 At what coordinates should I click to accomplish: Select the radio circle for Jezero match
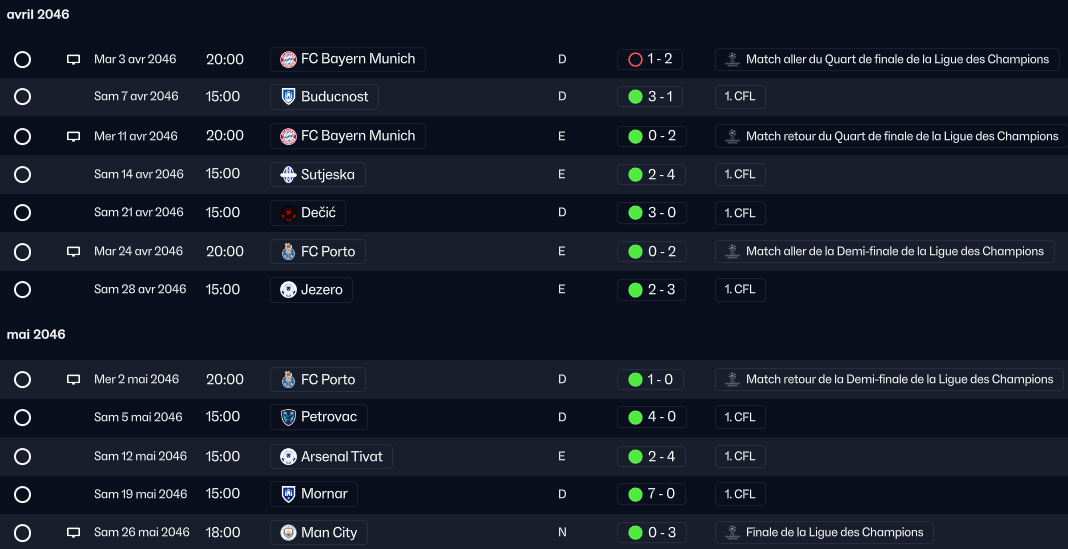click(x=22, y=290)
